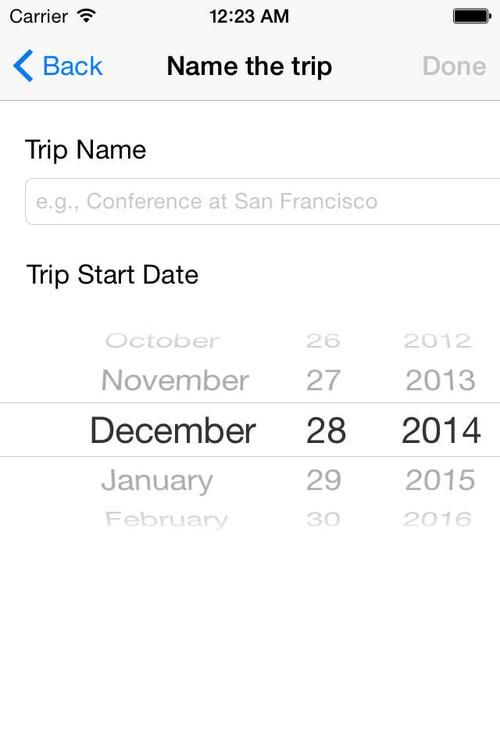Set year to 2013 in picker

coord(440,381)
